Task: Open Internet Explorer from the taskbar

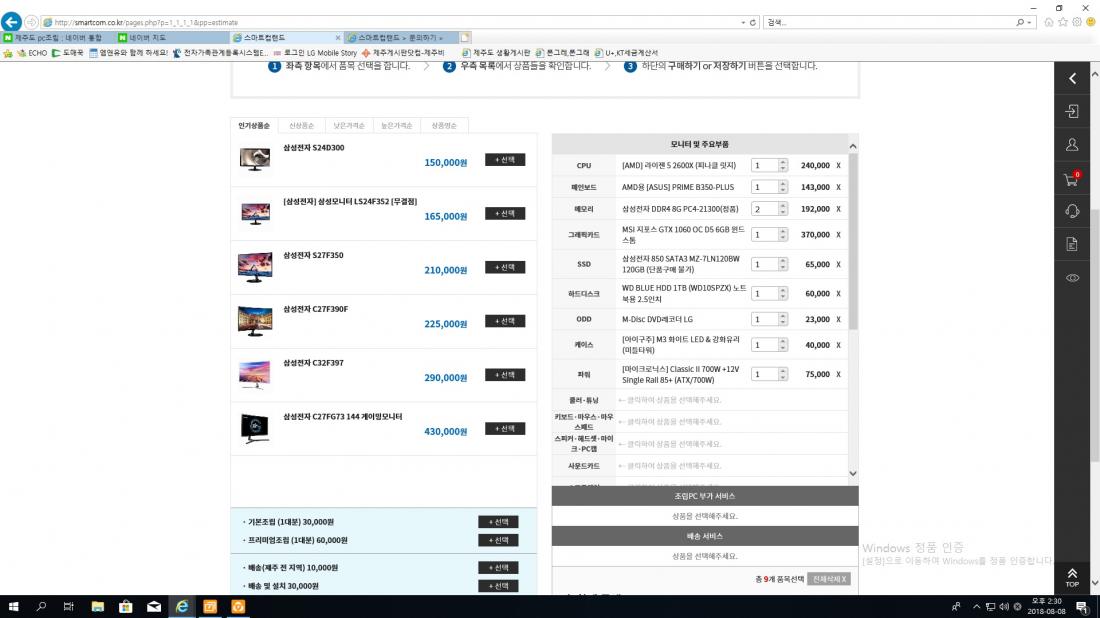Action: pyautogui.click(x=182, y=606)
